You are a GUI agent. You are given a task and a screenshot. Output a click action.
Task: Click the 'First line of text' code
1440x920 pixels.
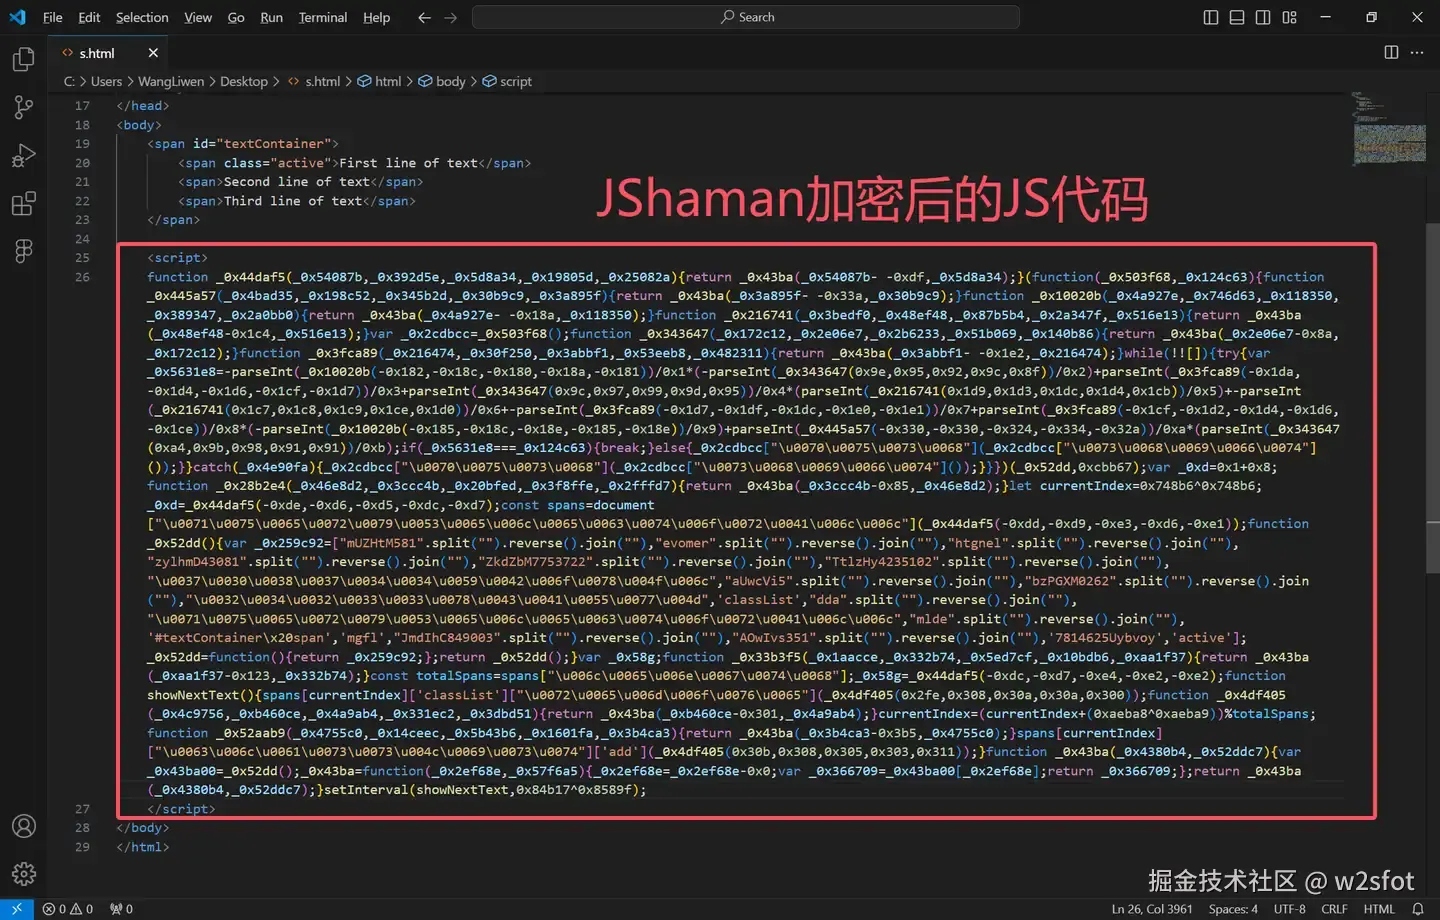coord(408,163)
